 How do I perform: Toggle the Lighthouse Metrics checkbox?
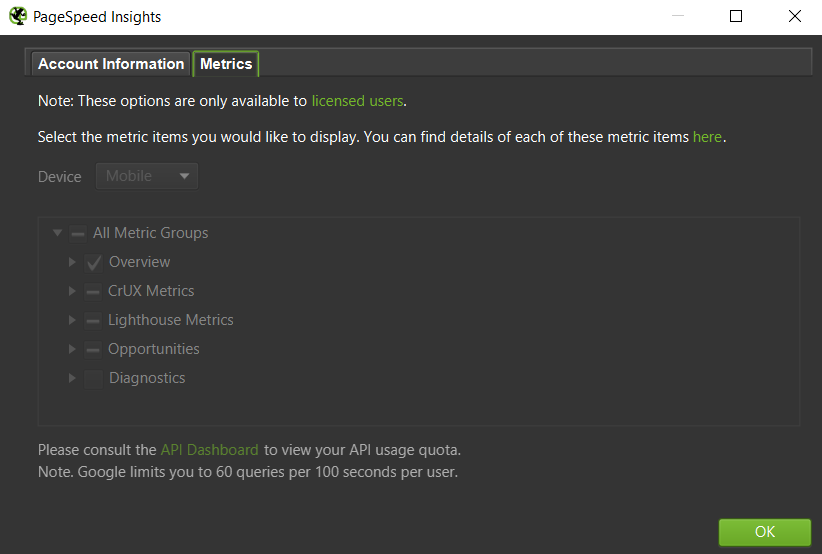93,320
